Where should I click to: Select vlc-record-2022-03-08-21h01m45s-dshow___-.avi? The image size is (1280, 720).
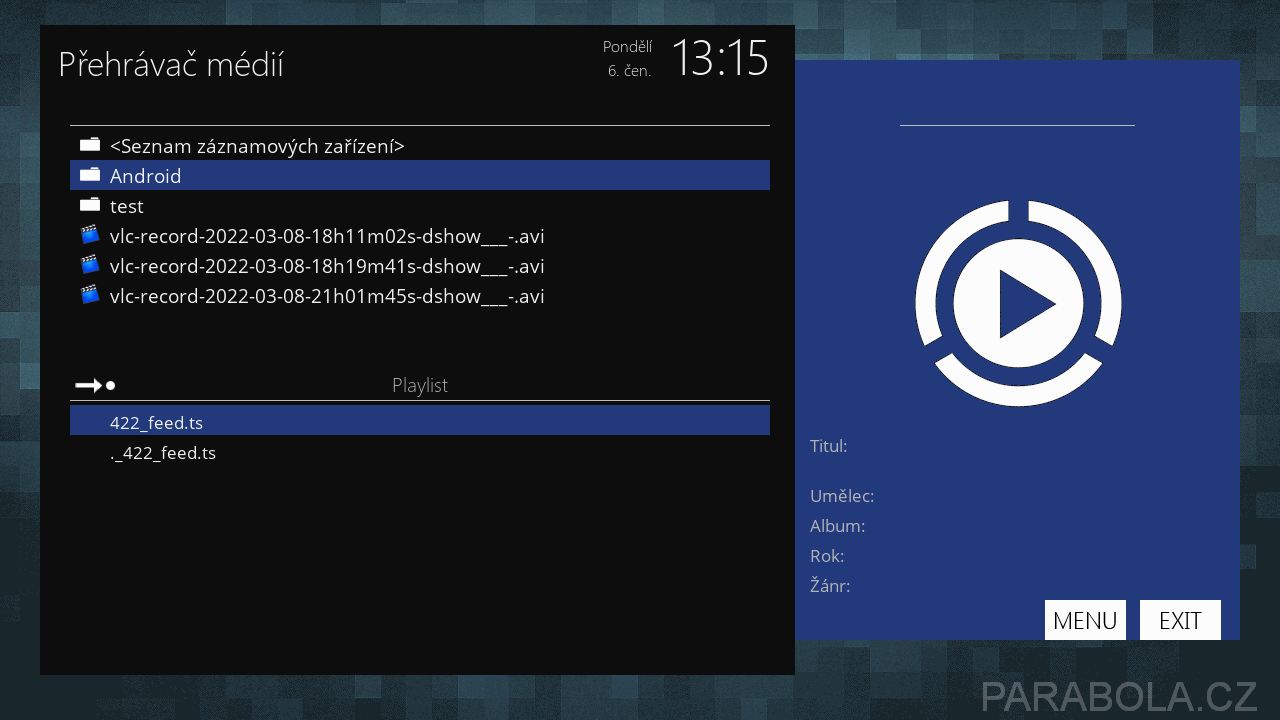[x=420, y=296]
